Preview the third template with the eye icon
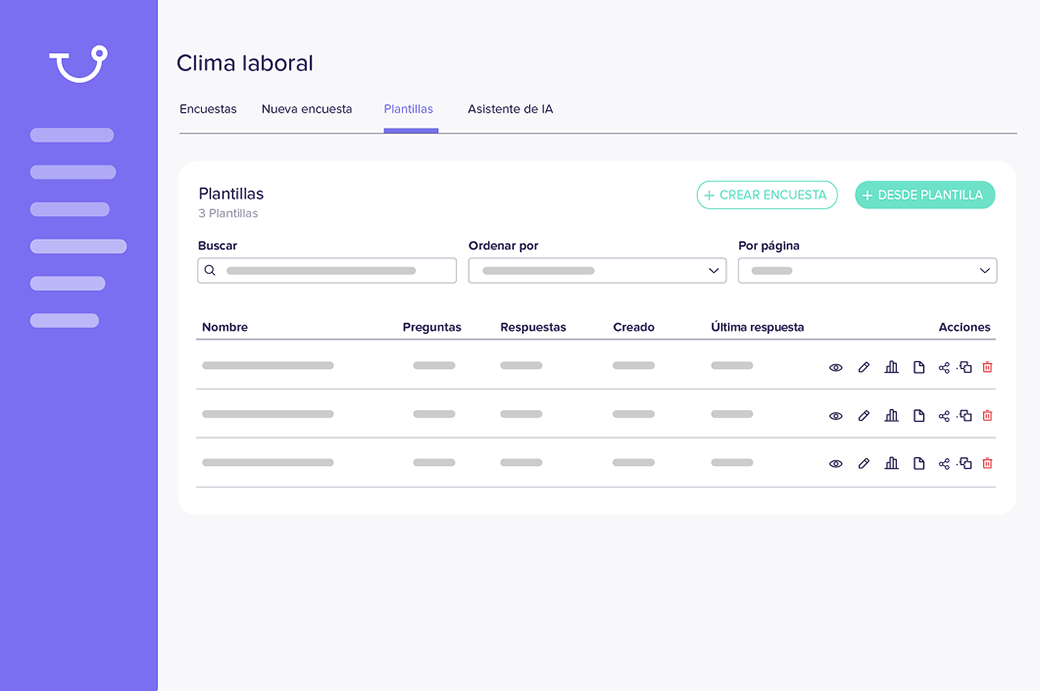The width and height of the screenshot is (1040, 691). (836, 464)
